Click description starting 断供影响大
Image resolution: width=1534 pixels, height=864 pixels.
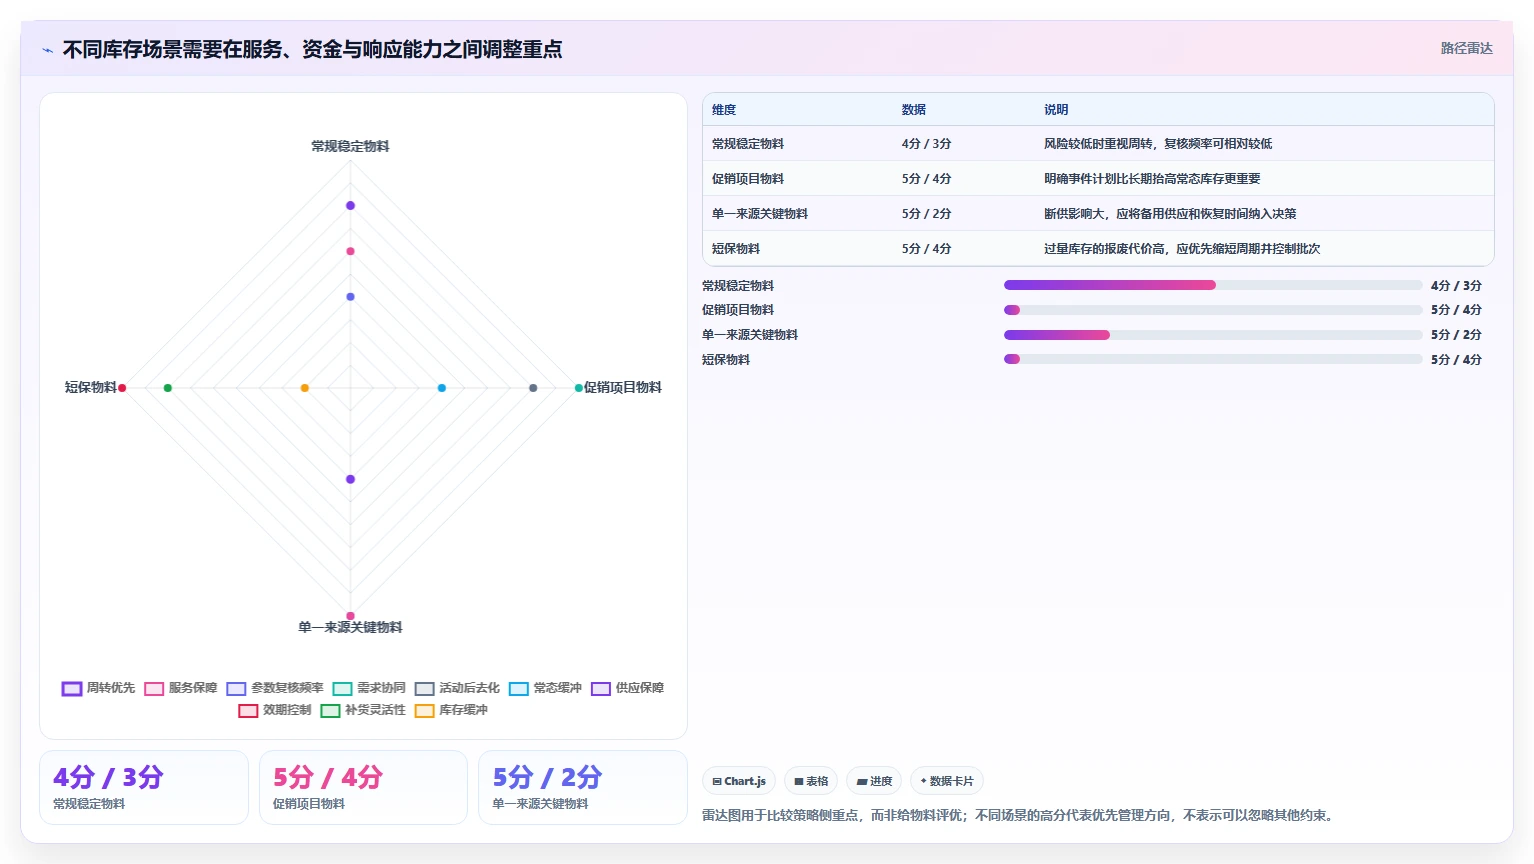(x=1170, y=214)
